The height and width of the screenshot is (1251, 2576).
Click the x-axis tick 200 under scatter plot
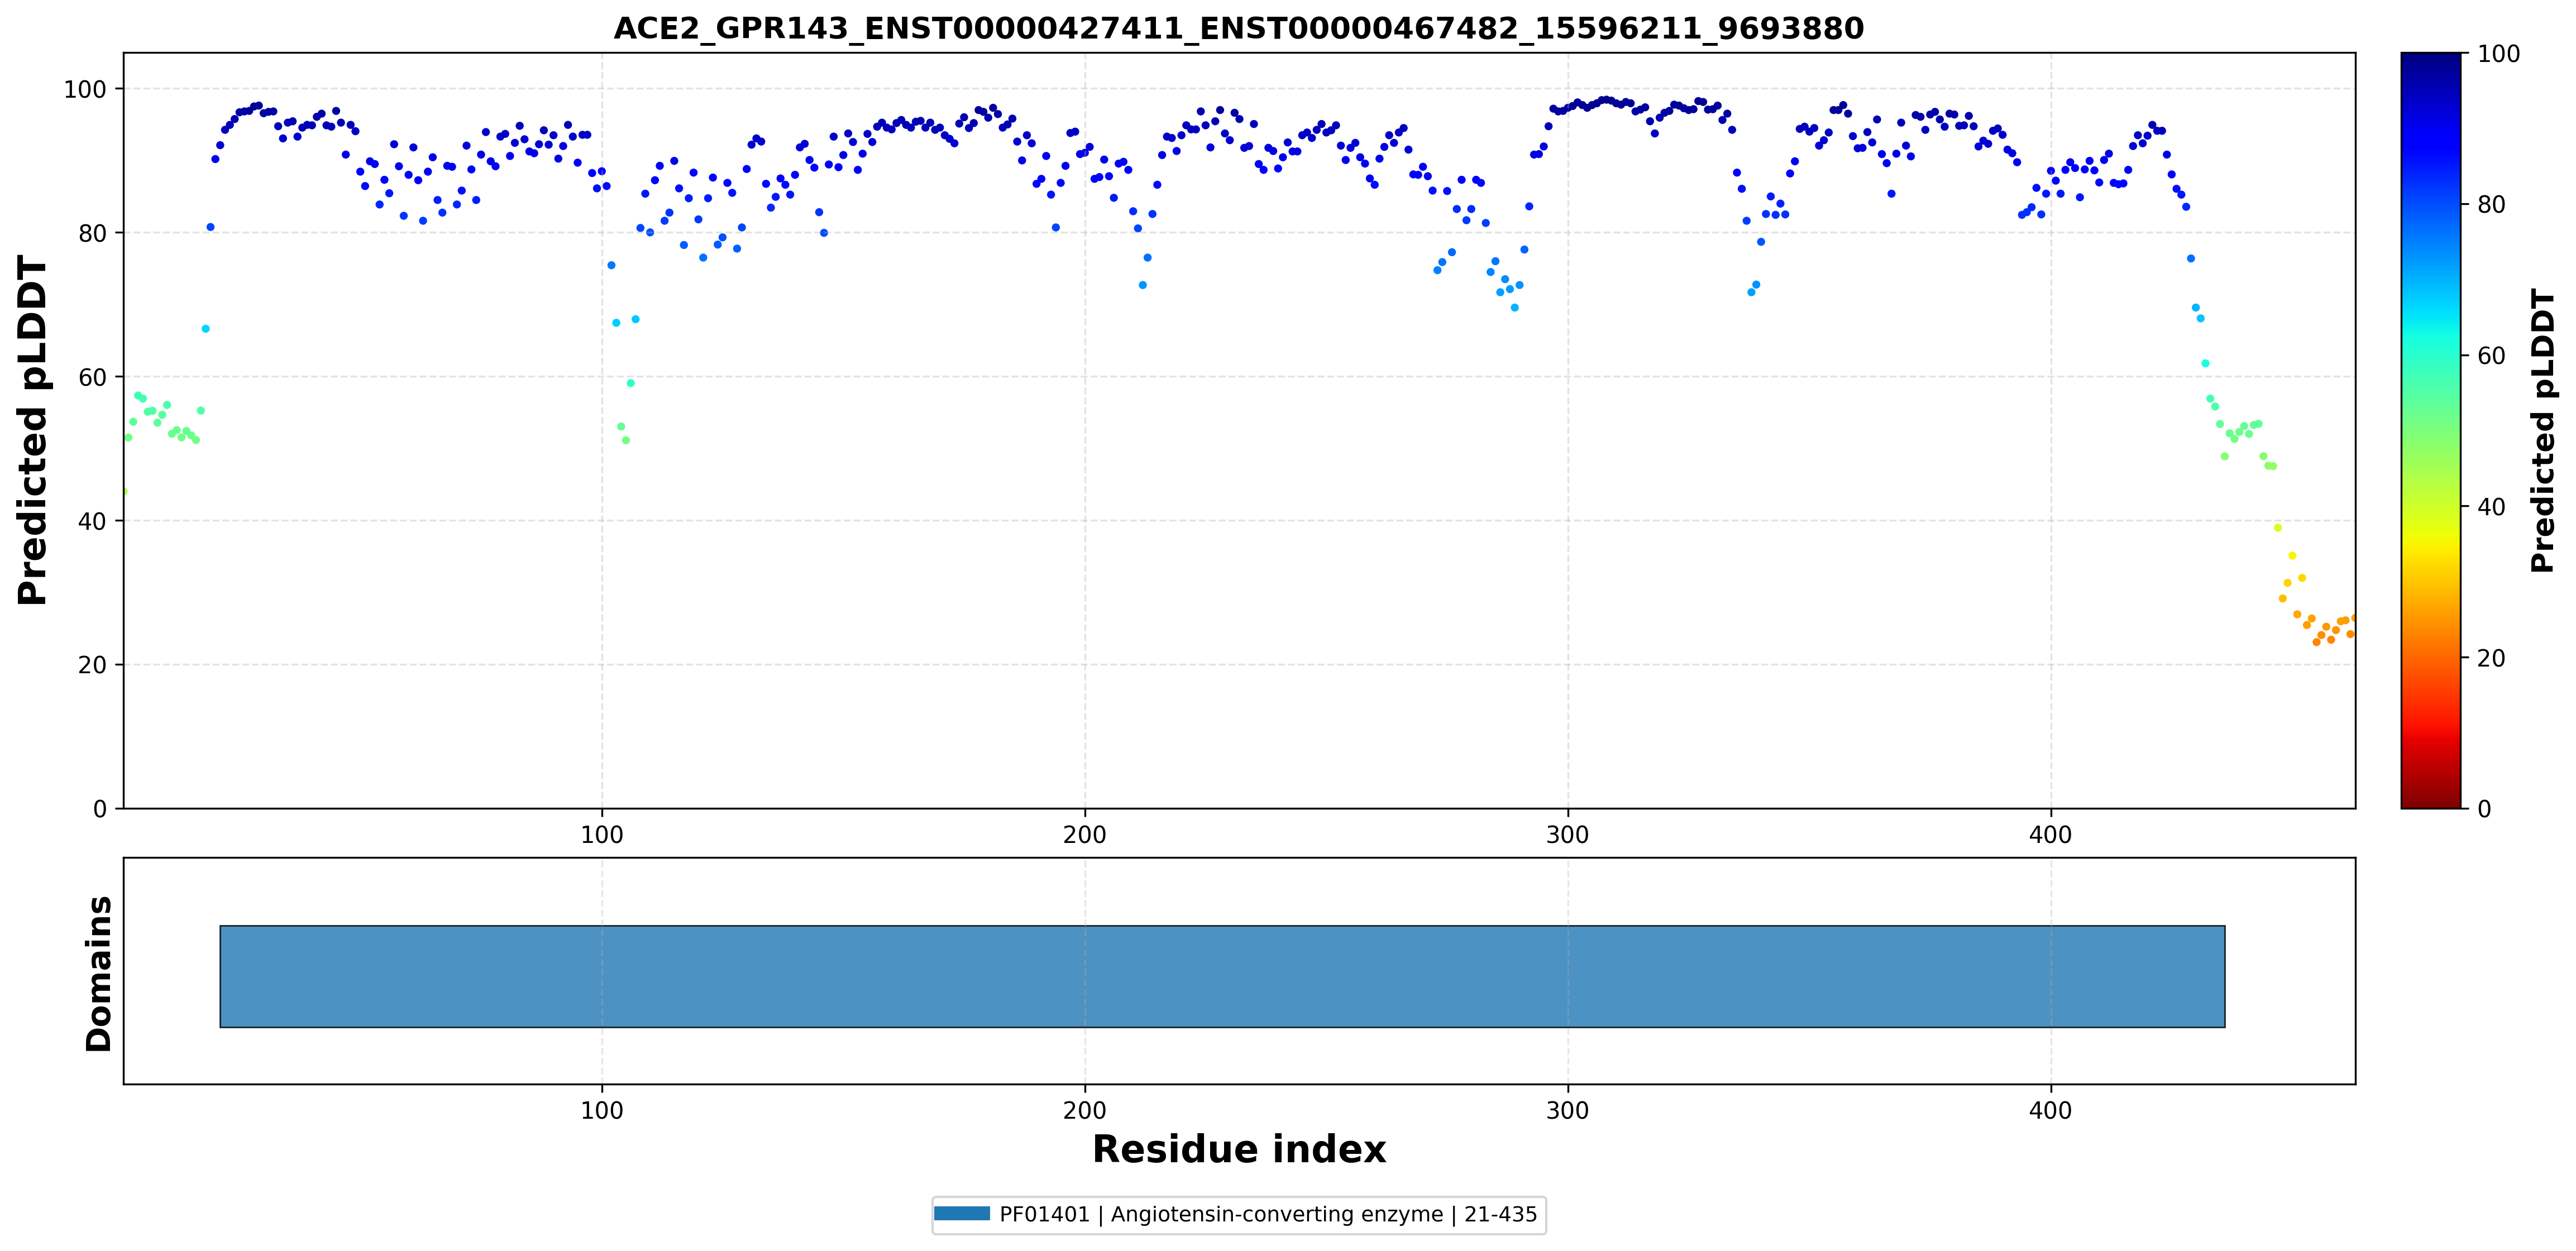coord(1084,834)
